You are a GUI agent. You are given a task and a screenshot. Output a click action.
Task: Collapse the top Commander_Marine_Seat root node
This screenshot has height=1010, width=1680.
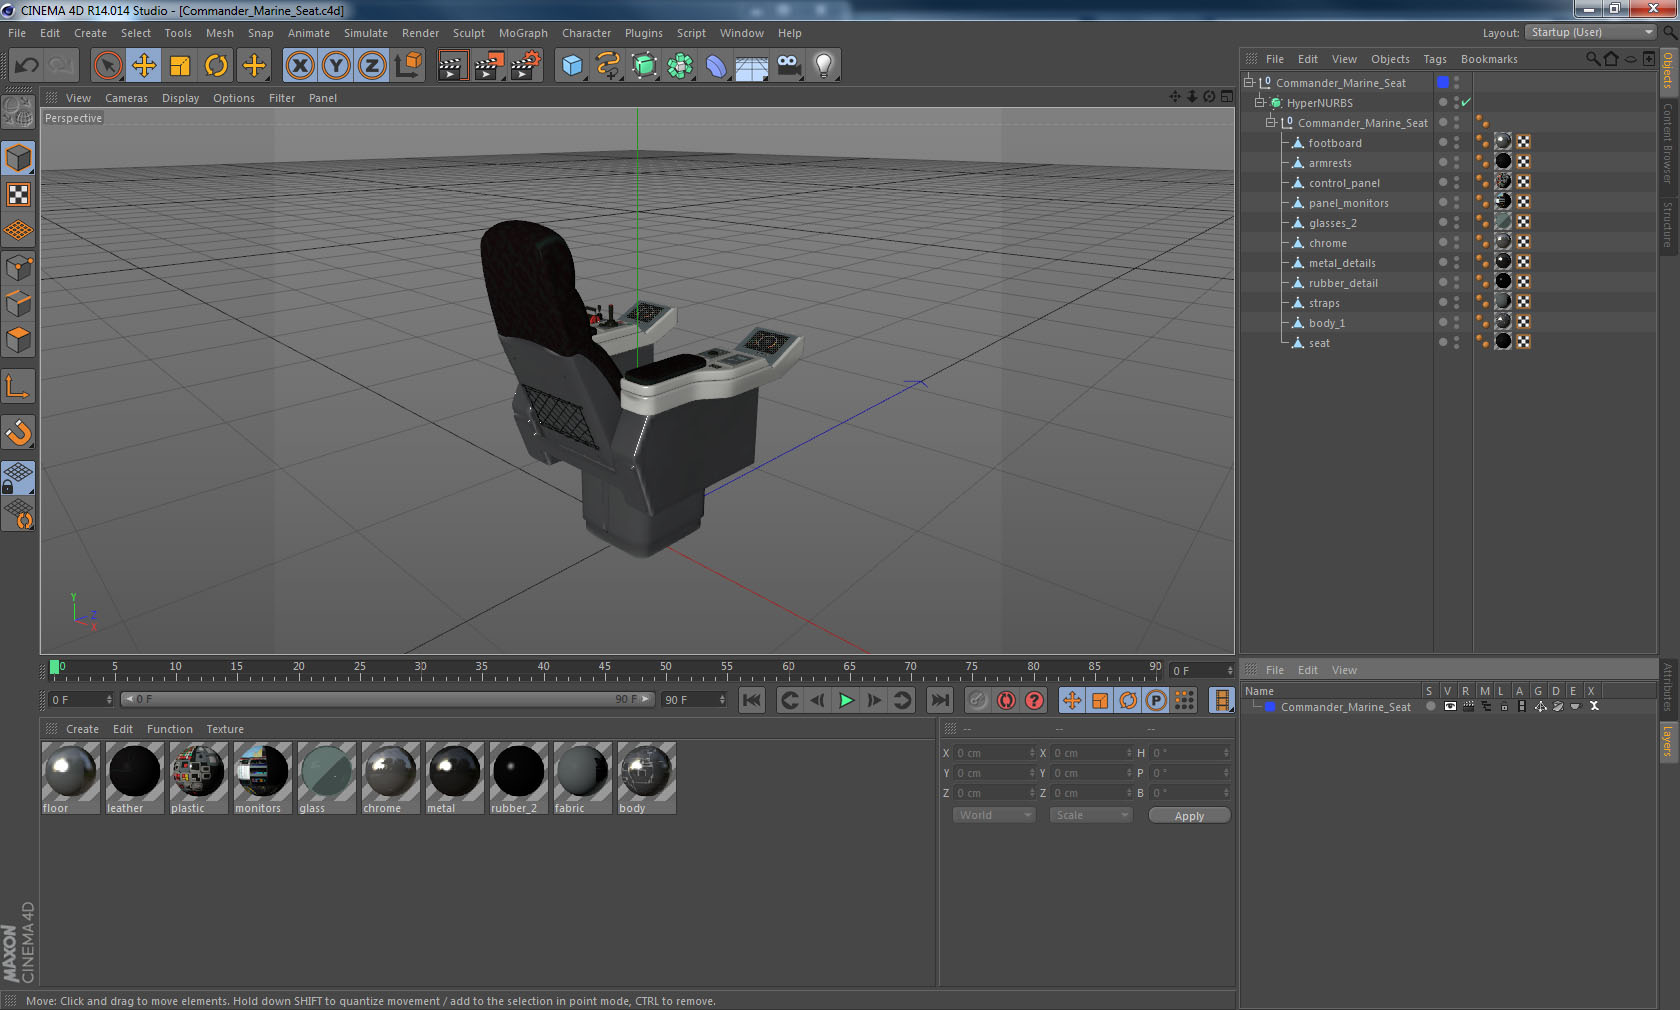[1249, 82]
